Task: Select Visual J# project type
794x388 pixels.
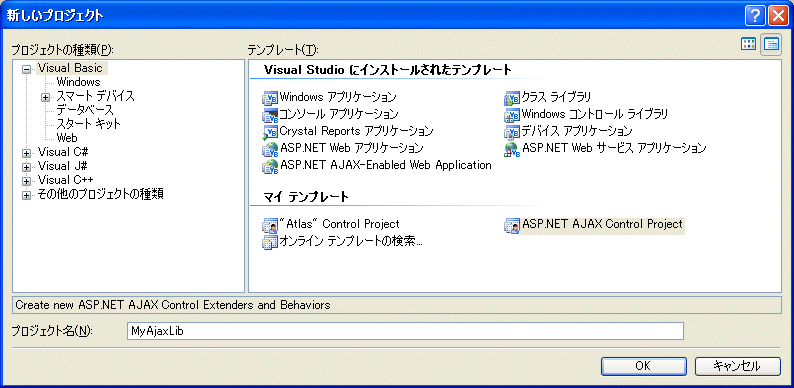Action: [63, 166]
